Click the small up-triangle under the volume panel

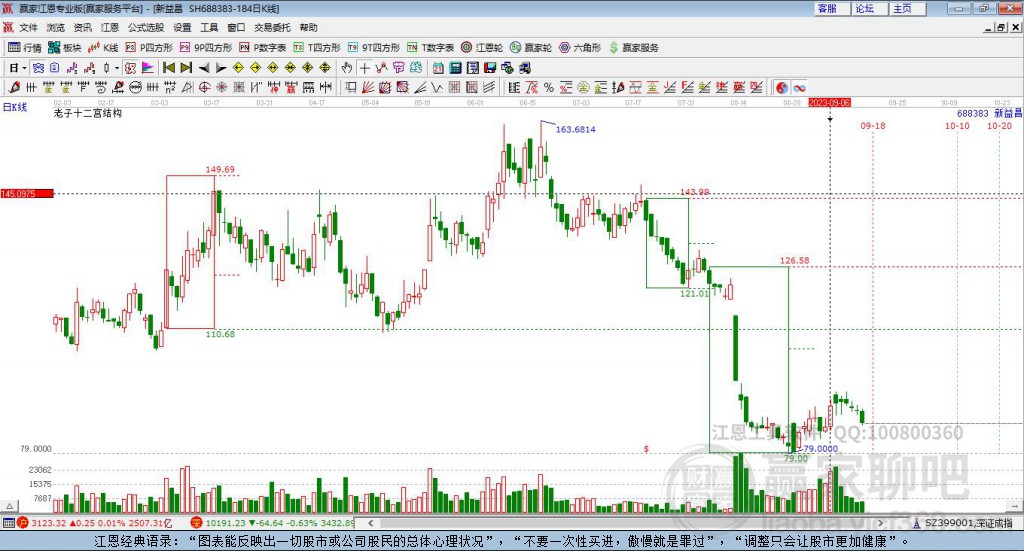click(9, 506)
